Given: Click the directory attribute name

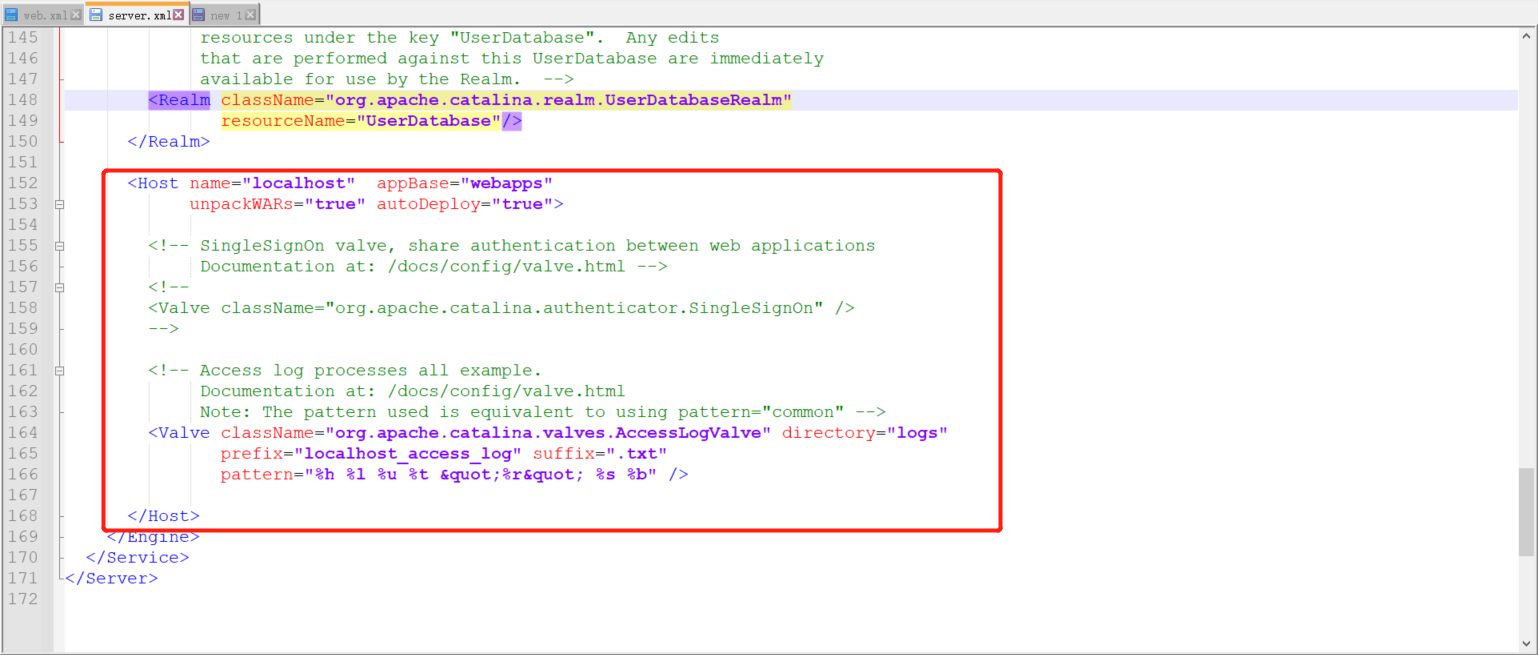Looking at the screenshot, I should (x=829, y=433).
